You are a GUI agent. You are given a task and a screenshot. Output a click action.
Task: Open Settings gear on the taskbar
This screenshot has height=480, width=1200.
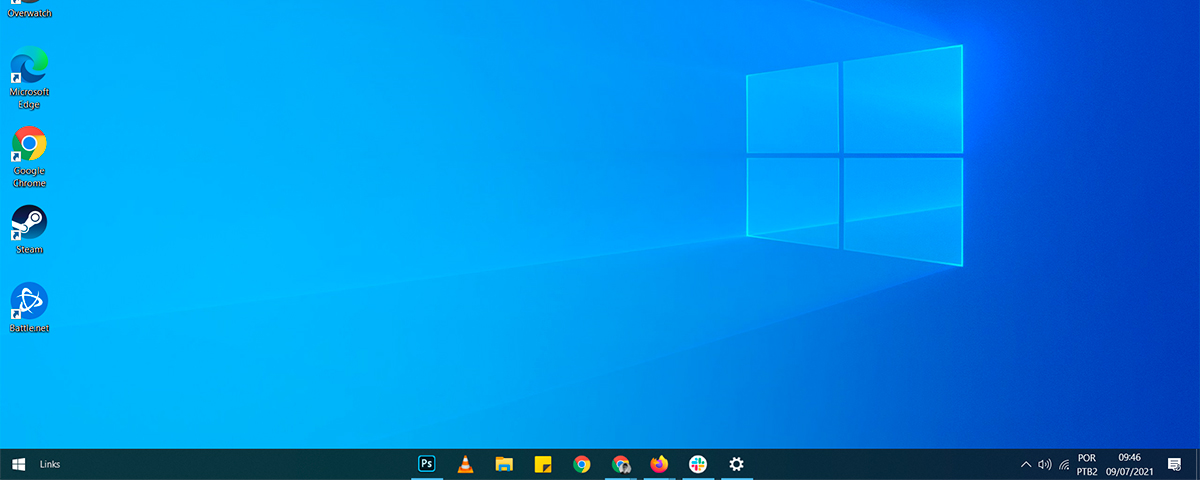[x=737, y=464]
